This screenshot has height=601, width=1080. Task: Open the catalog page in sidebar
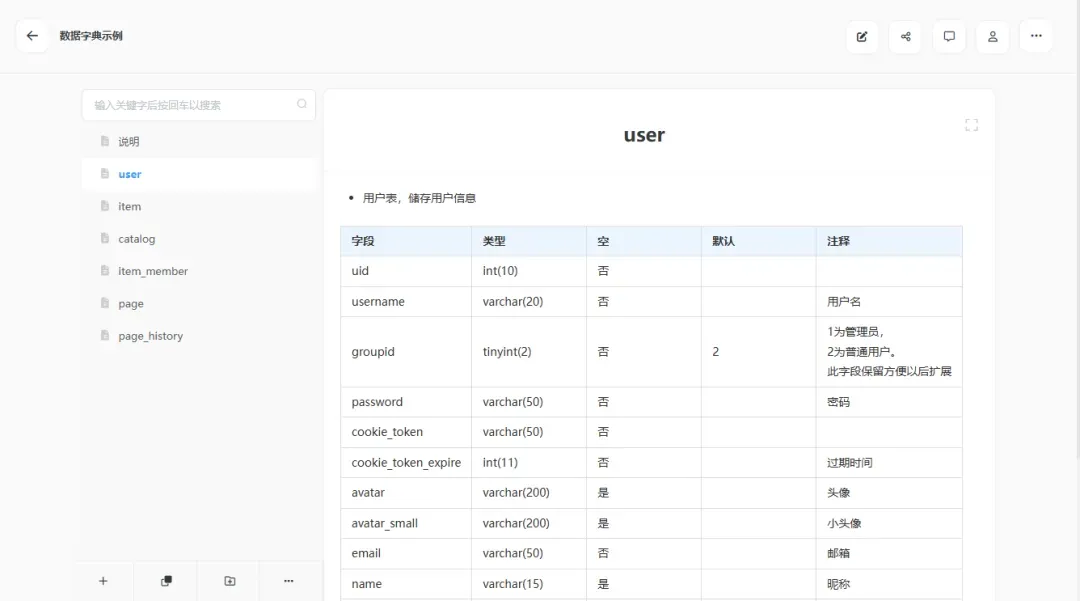tap(137, 239)
